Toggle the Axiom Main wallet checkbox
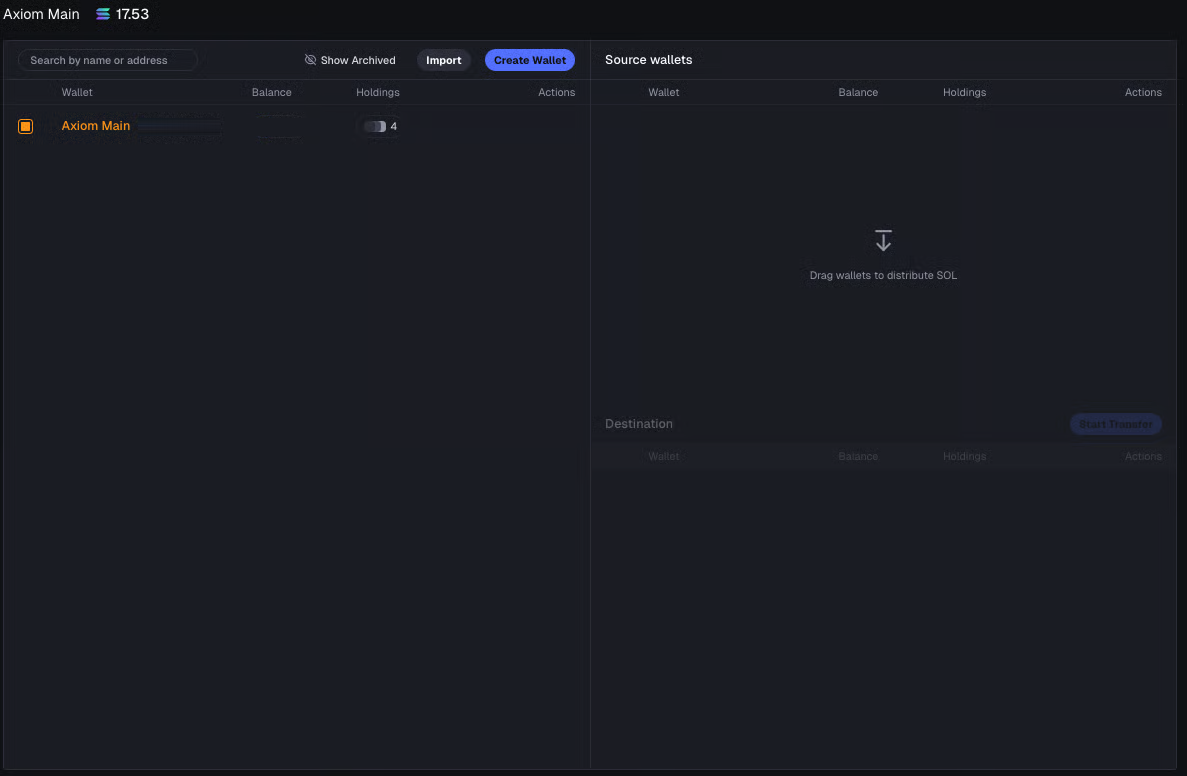The height and width of the screenshot is (776, 1187). [x=26, y=126]
